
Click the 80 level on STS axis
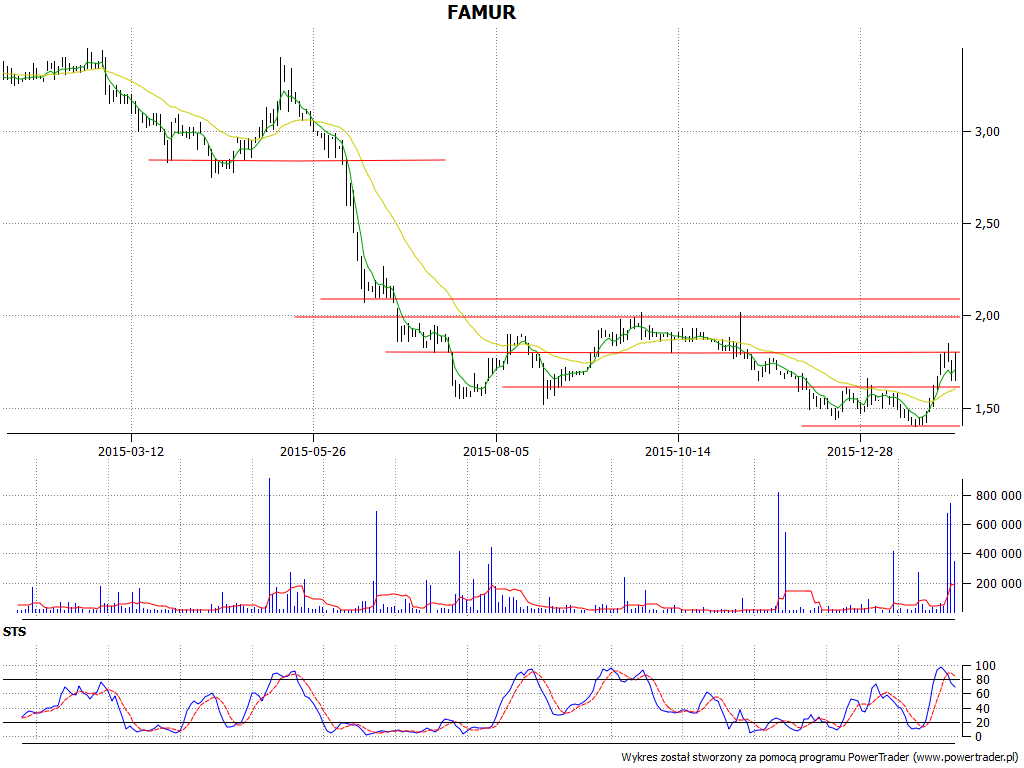point(985,680)
